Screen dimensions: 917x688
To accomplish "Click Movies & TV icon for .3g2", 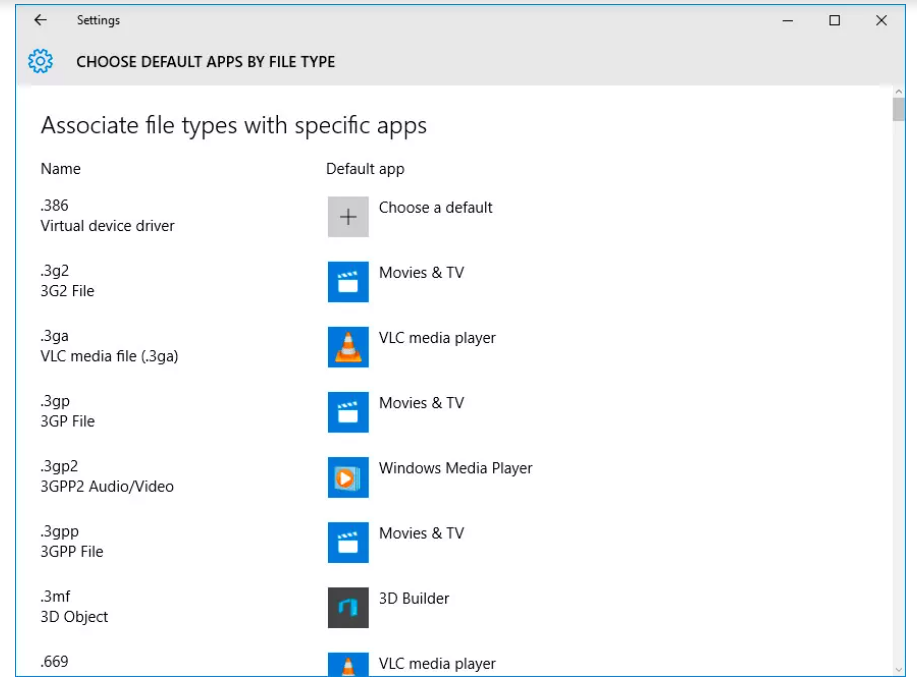I will pyautogui.click(x=348, y=282).
